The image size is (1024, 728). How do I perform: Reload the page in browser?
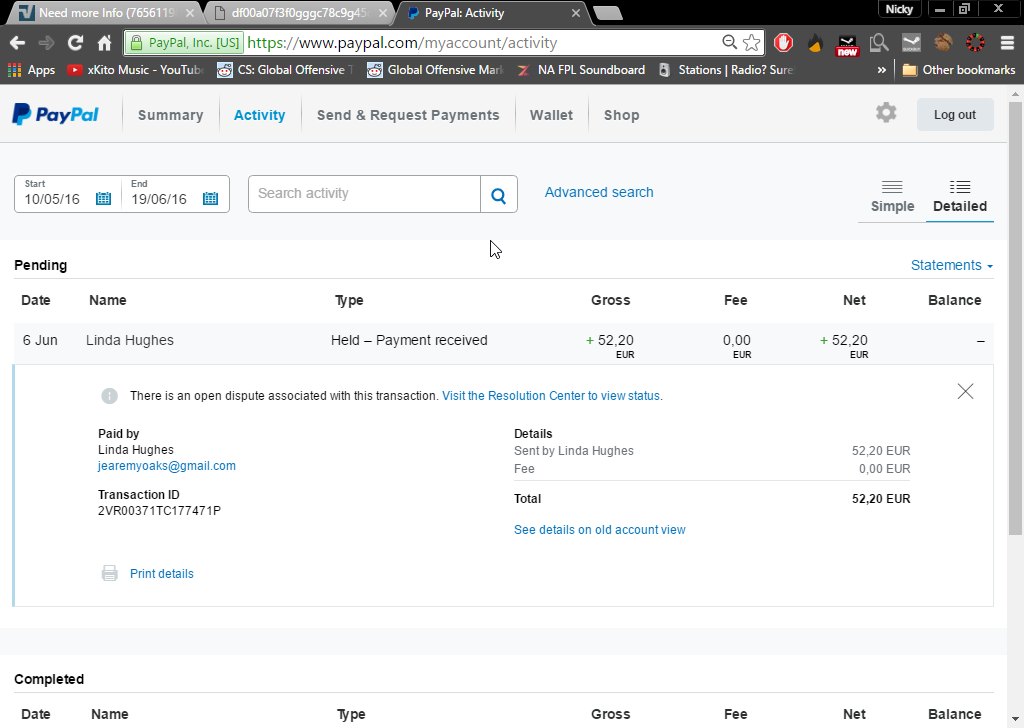(75, 43)
